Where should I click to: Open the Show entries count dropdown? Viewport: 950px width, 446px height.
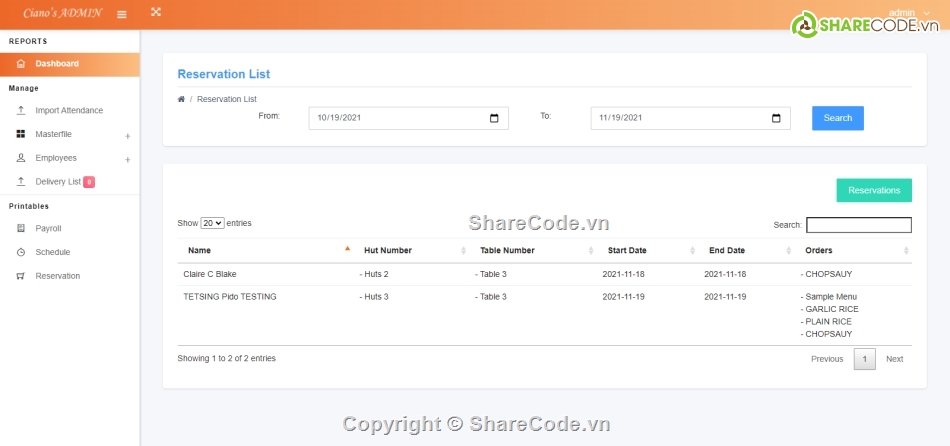(x=213, y=223)
